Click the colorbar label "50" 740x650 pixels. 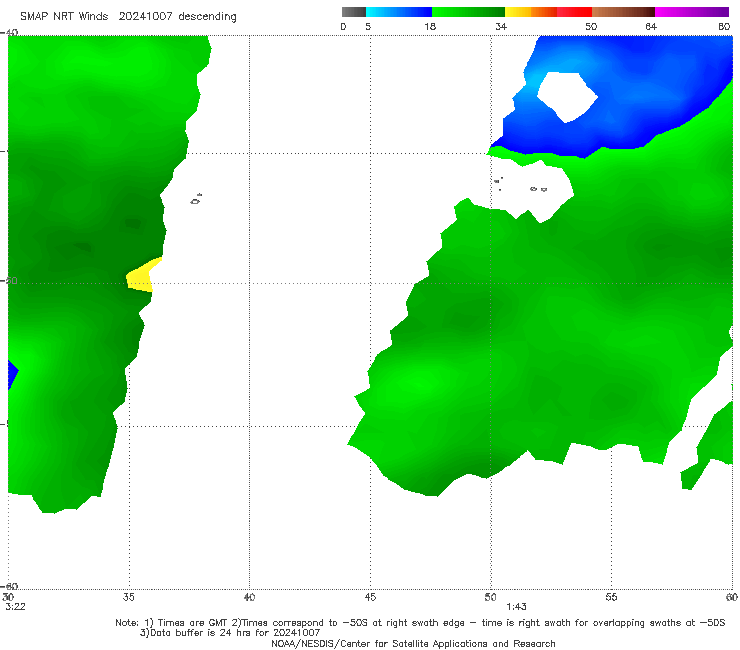tap(591, 27)
